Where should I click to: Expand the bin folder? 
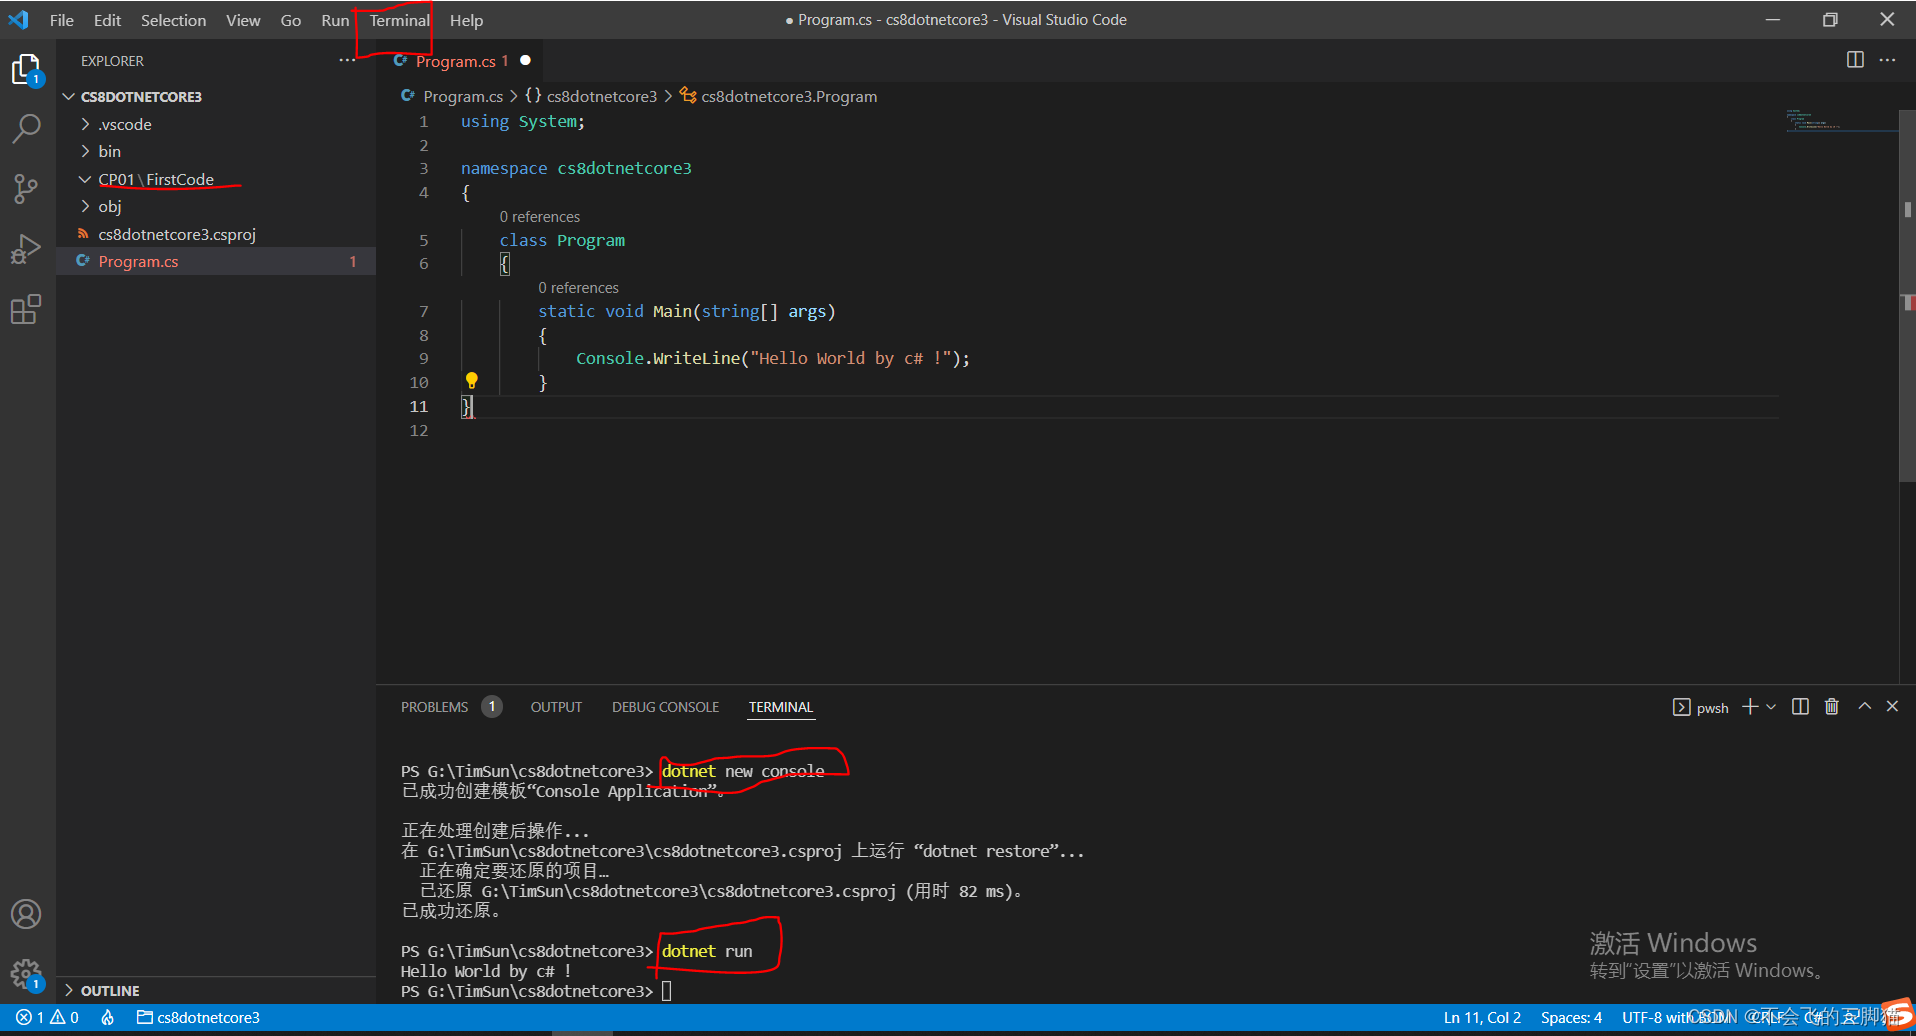(x=216, y=151)
